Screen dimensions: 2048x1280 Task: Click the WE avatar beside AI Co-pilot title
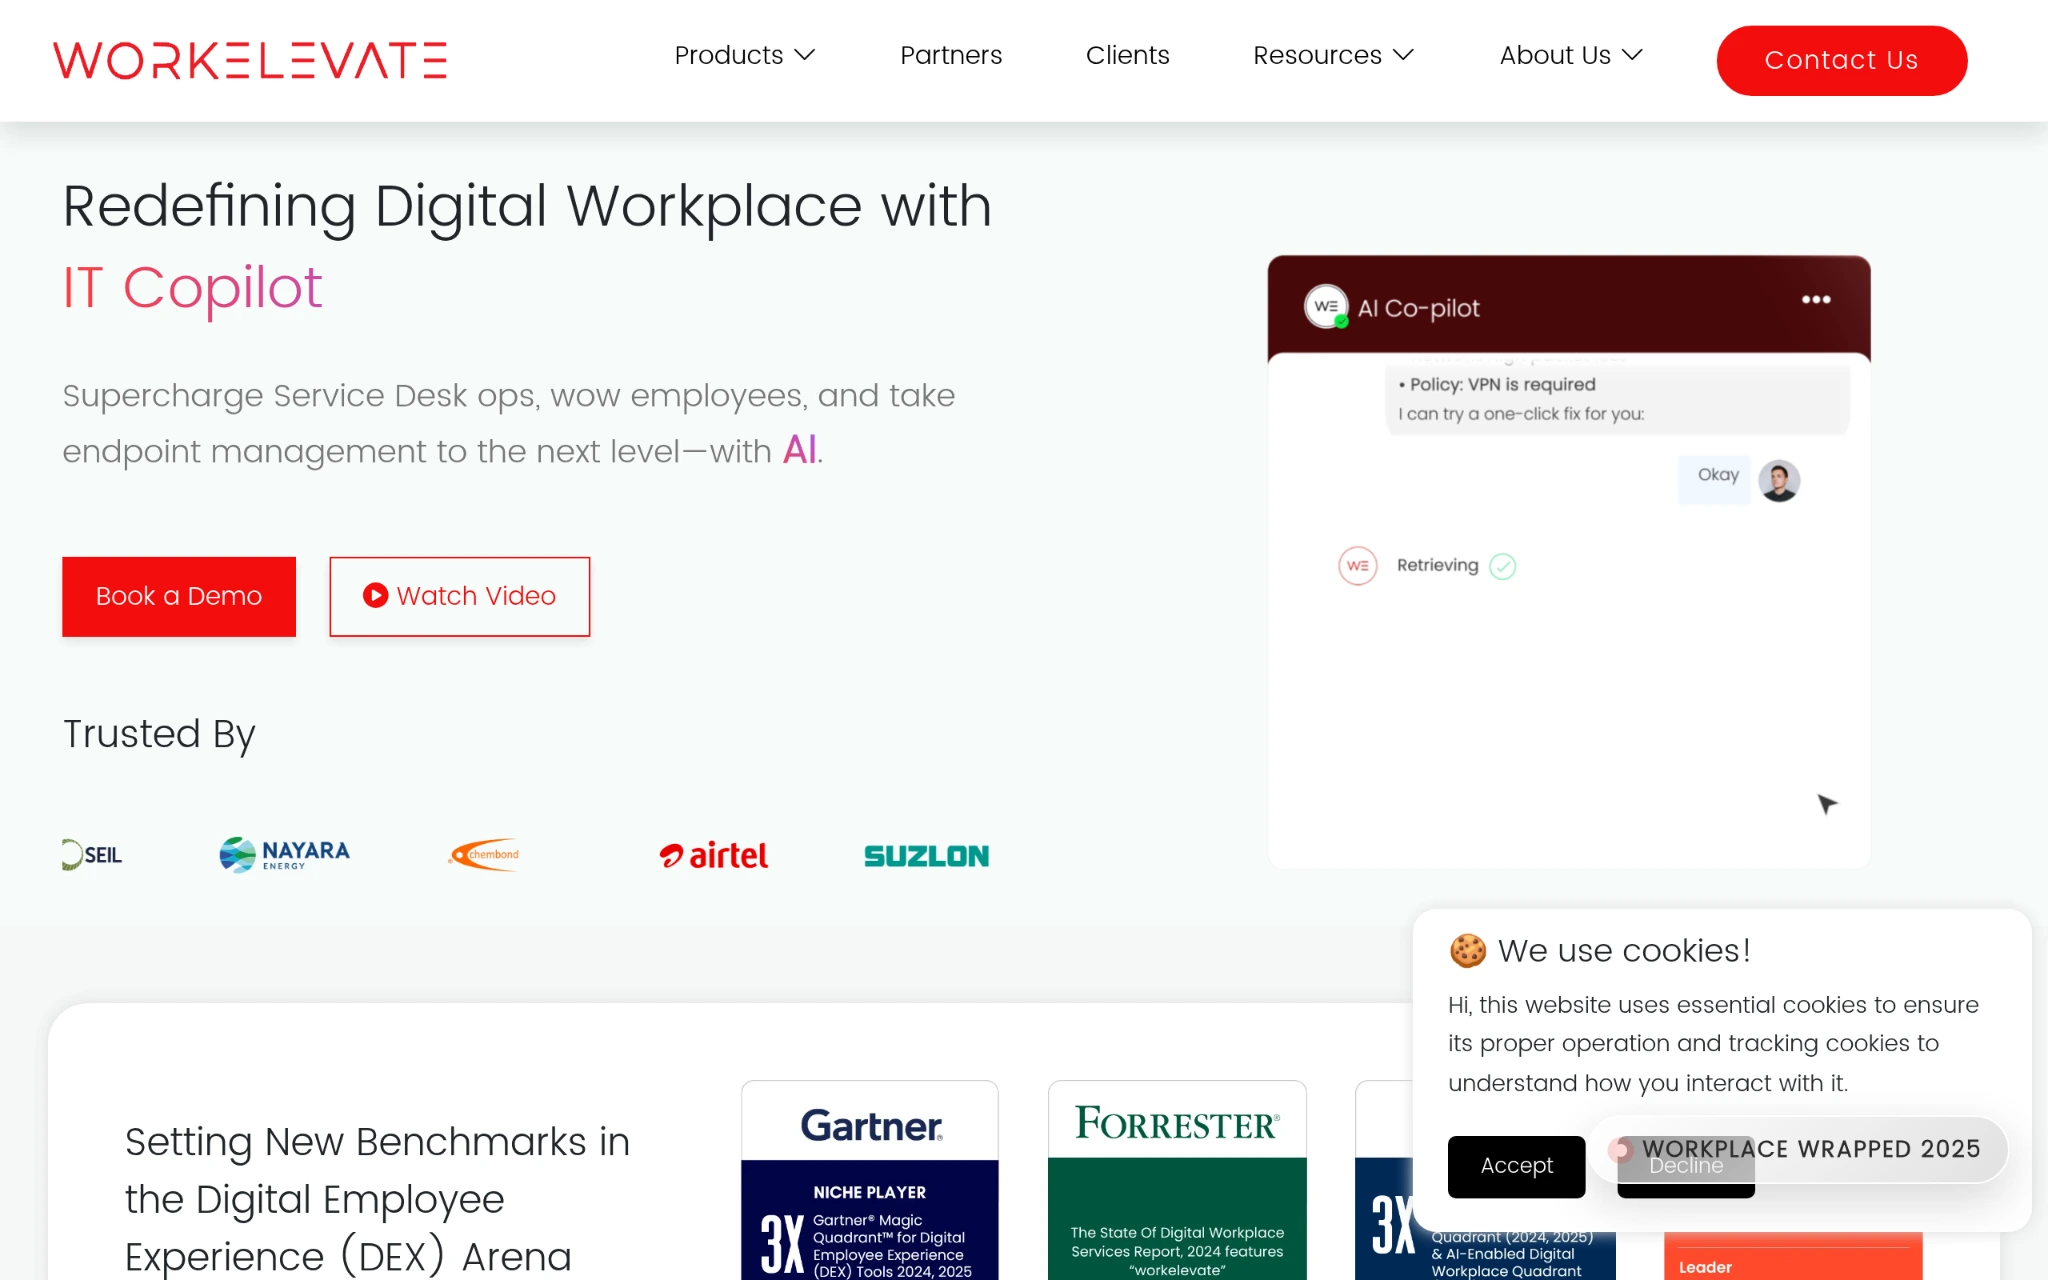tap(1326, 306)
